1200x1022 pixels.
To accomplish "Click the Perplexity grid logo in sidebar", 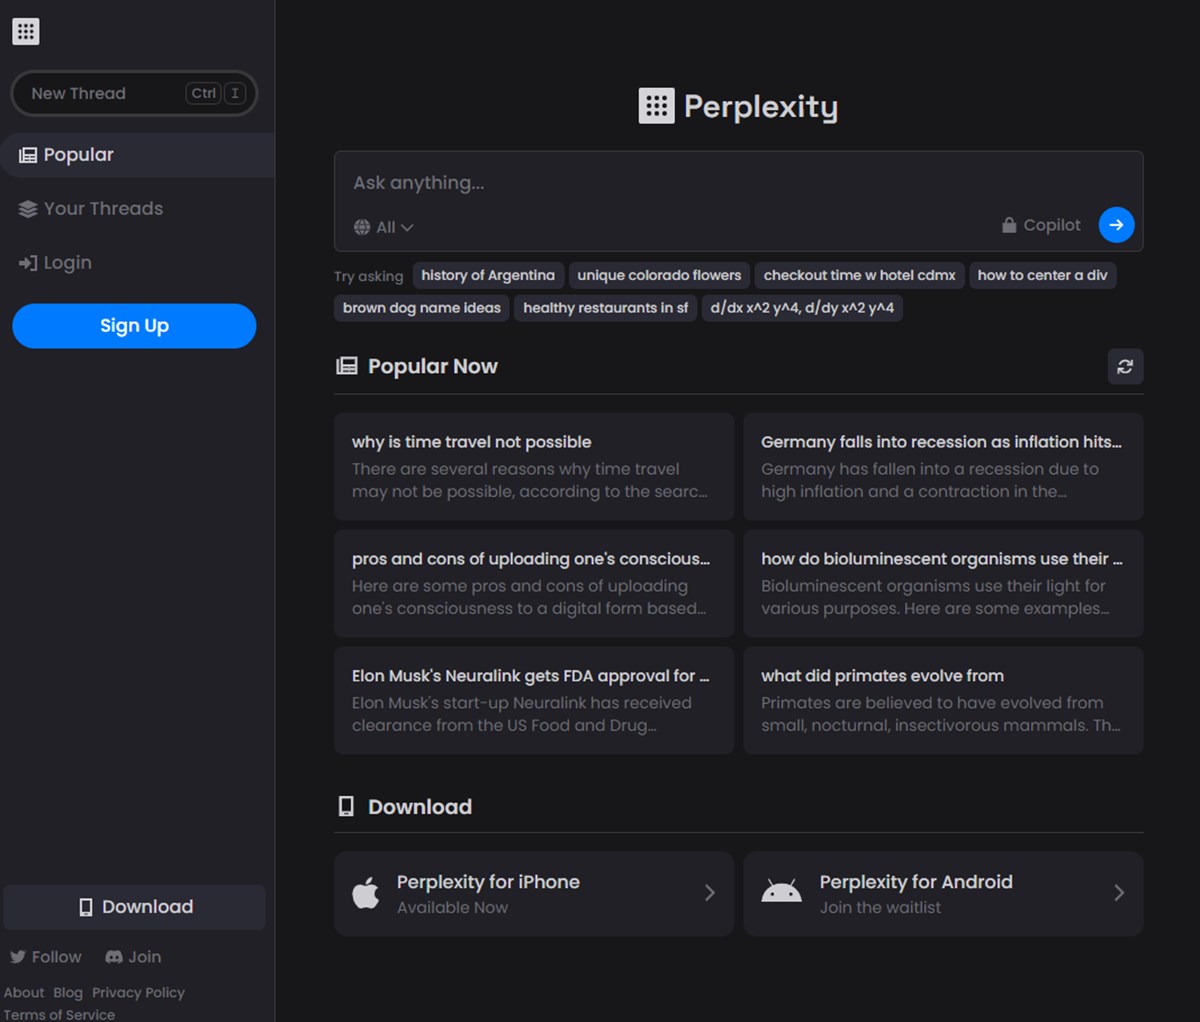I will [x=26, y=31].
